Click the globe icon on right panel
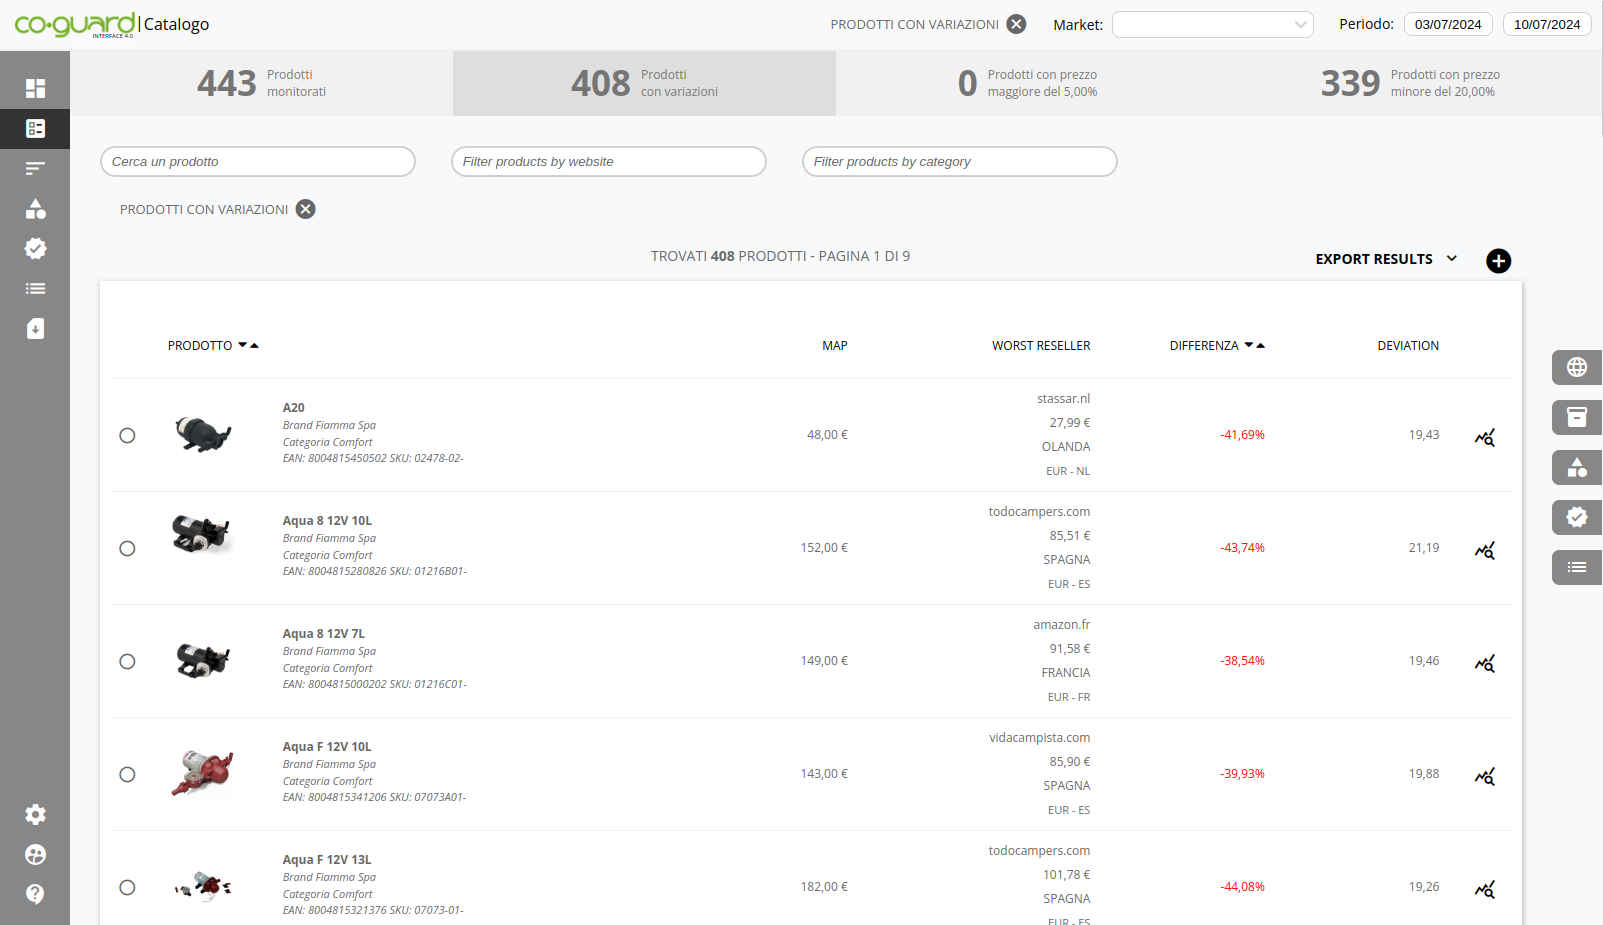Viewport: 1603px width, 925px height. [x=1576, y=367]
